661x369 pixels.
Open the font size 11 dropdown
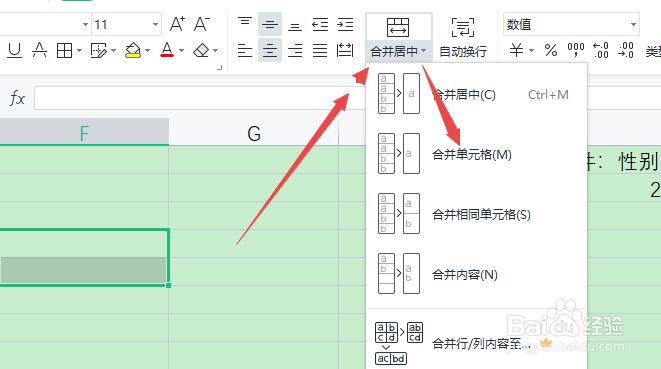click(156, 24)
